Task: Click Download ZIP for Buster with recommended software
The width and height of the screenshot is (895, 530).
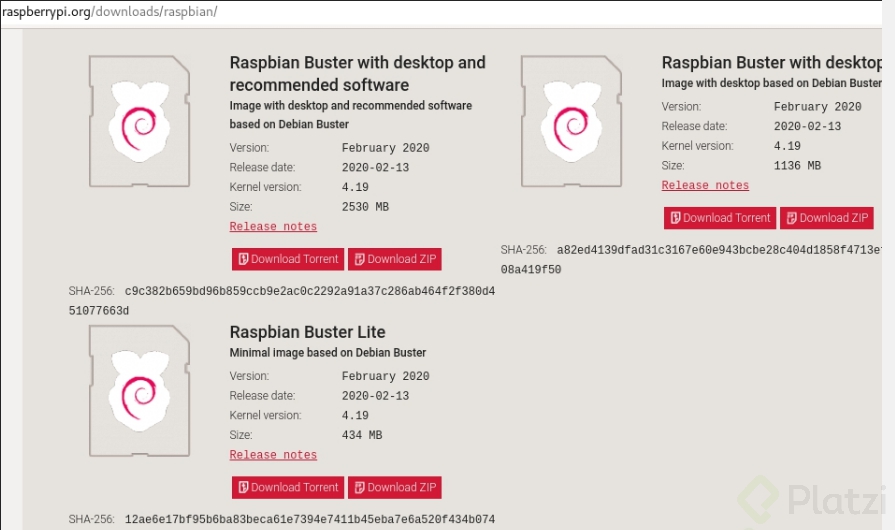Action: (x=395, y=259)
